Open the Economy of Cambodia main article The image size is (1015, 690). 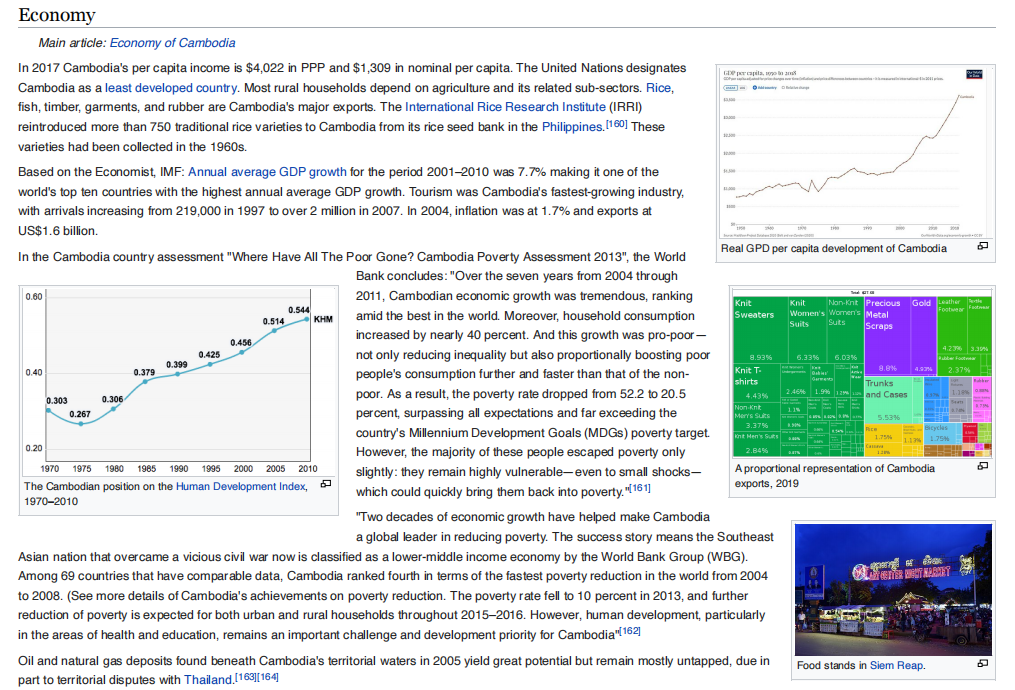pyautogui.click(x=172, y=43)
